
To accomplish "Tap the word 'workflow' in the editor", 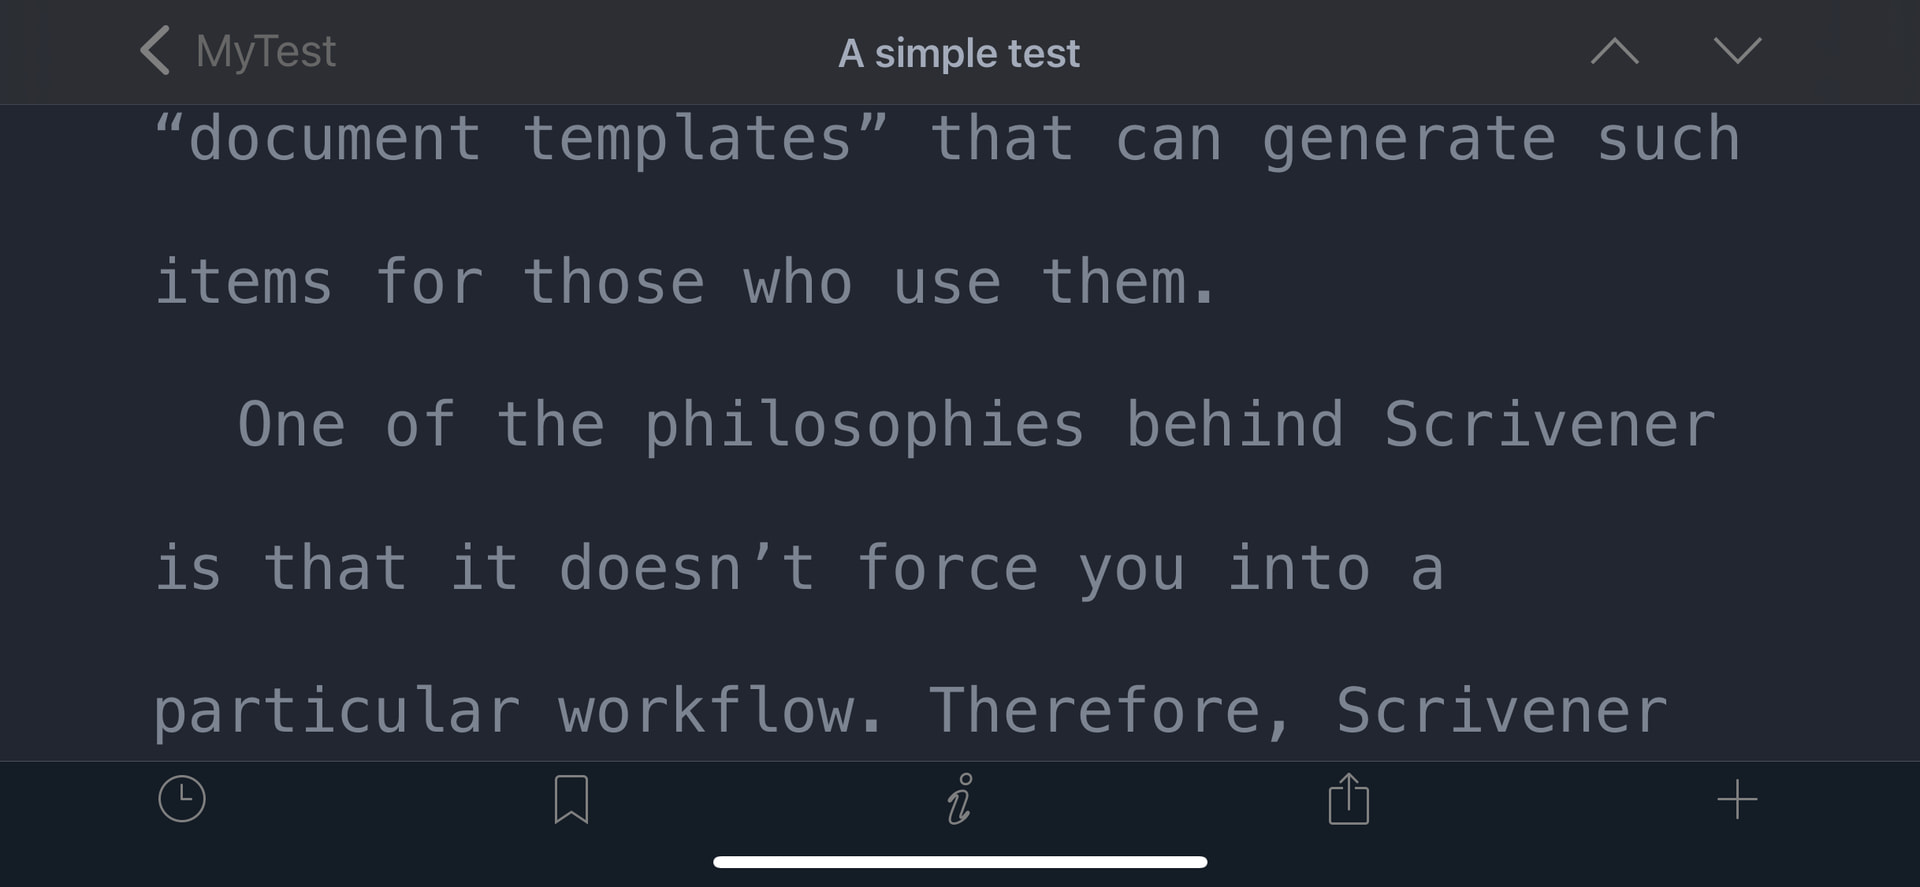I will [706, 711].
